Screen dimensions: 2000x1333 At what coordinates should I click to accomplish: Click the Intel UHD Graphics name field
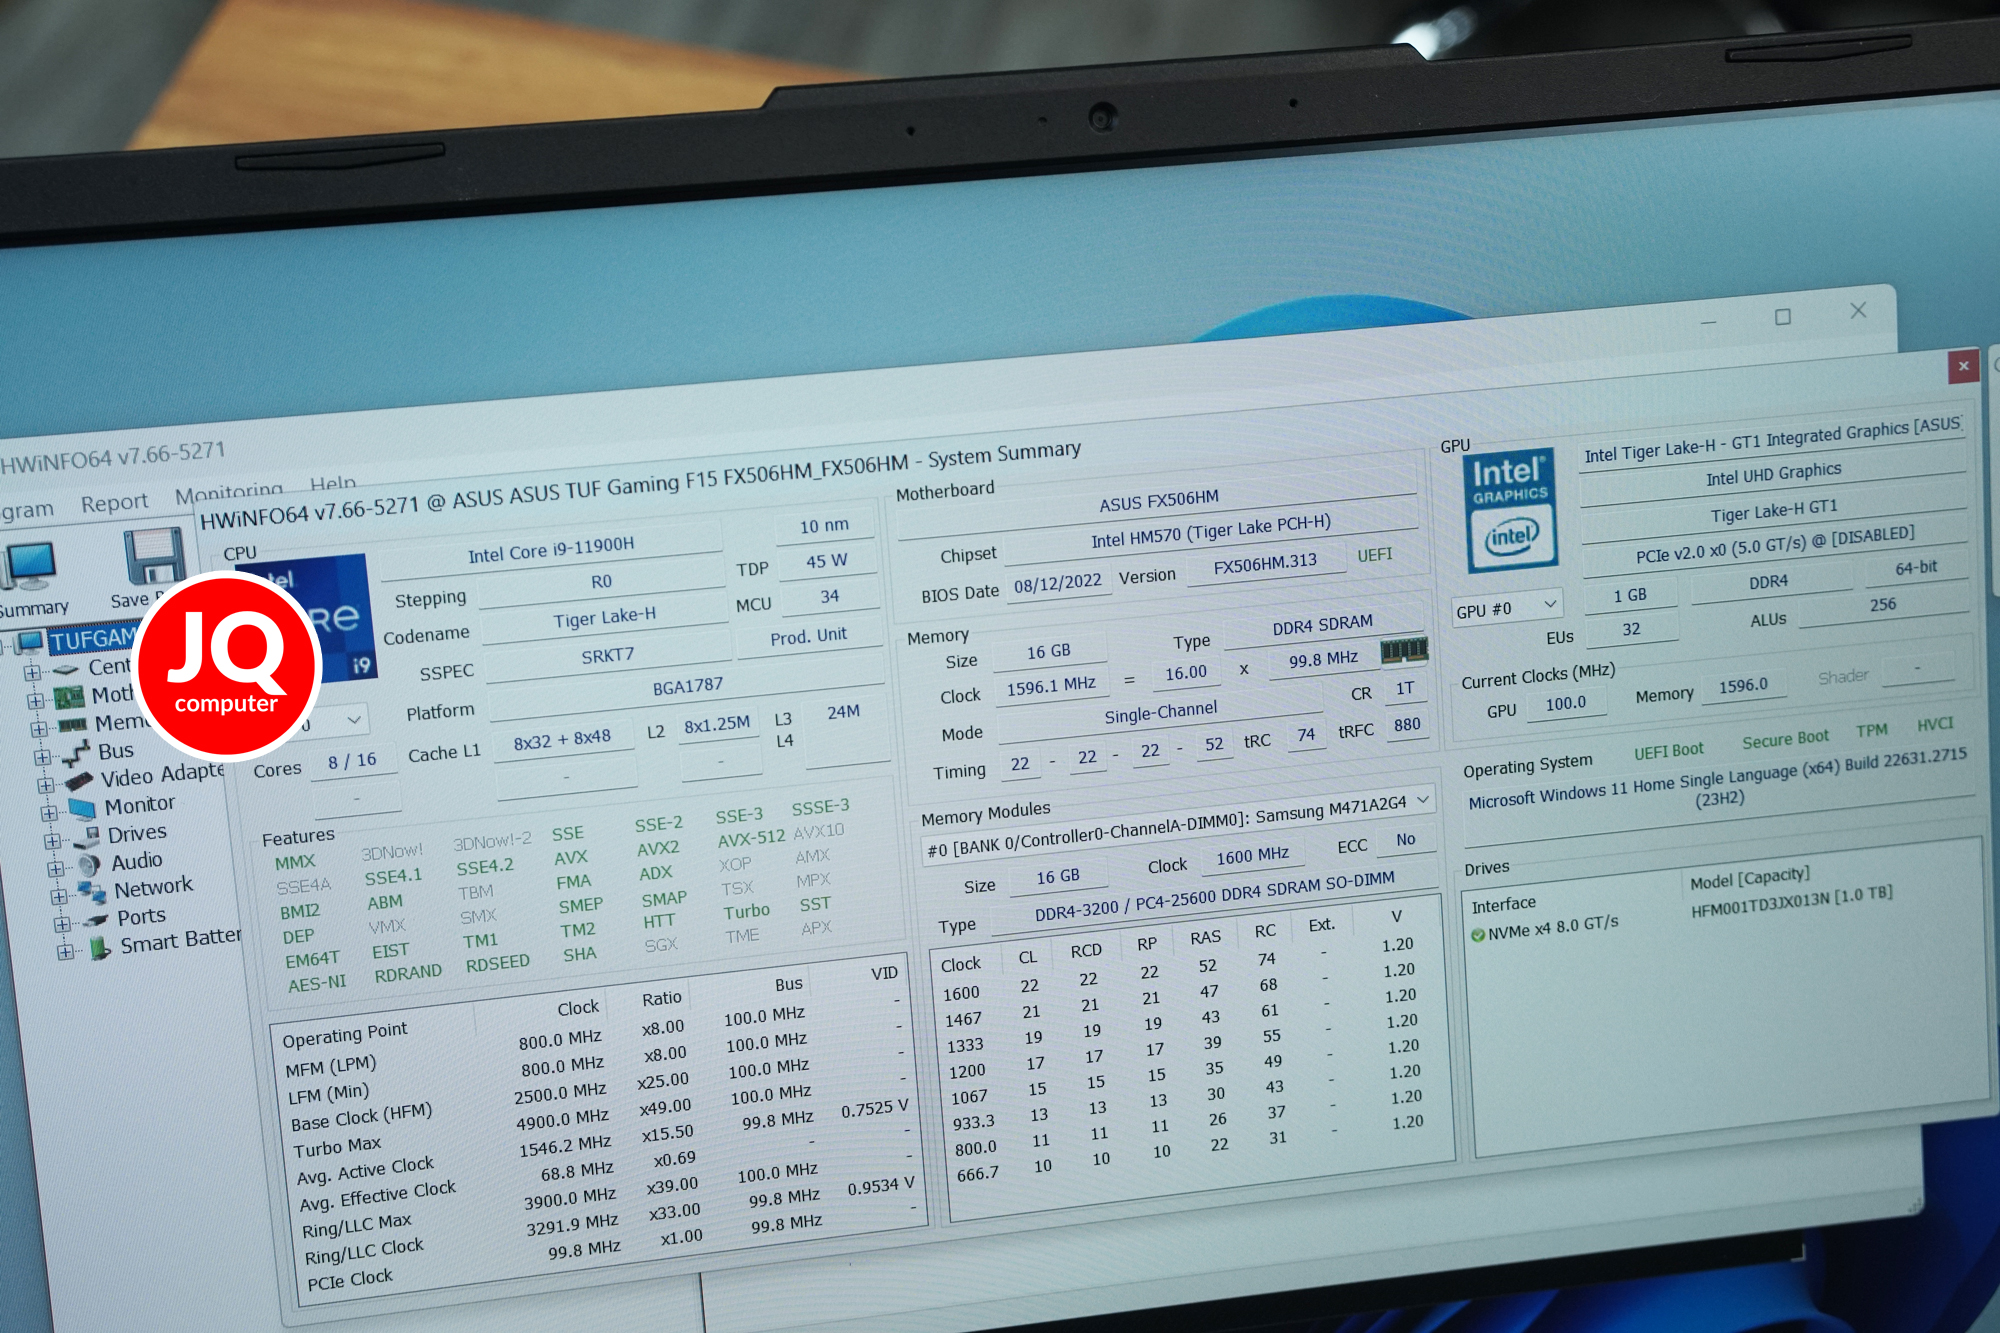(1773, 474)
